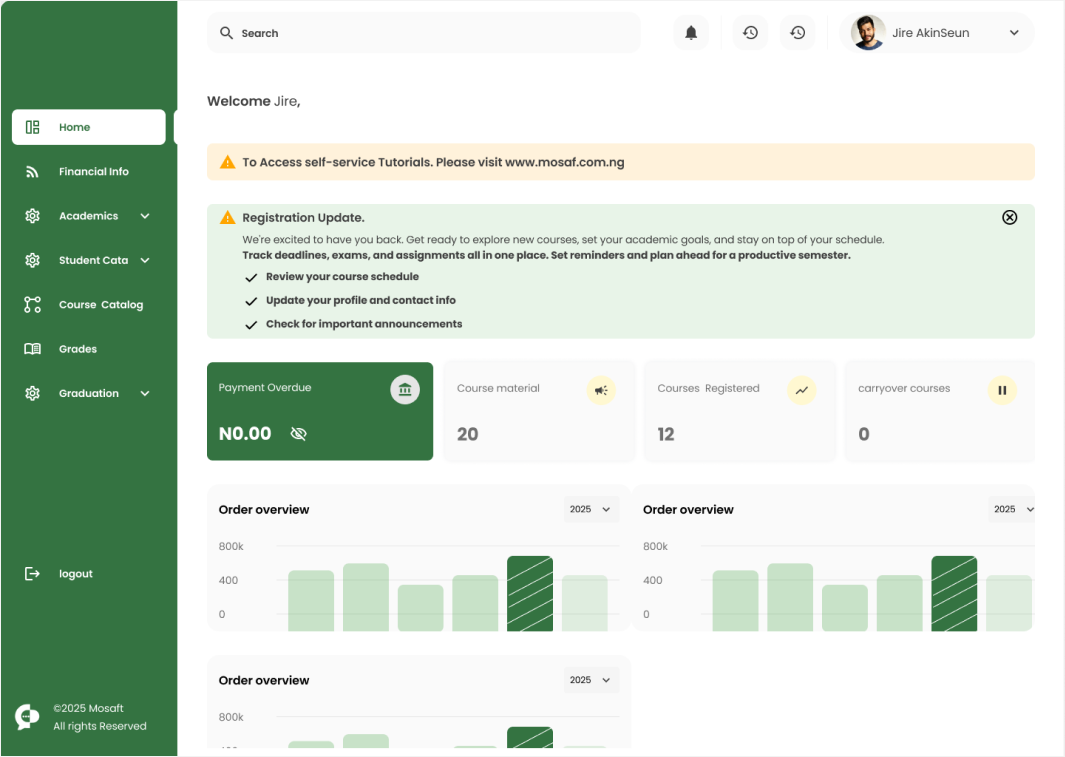
Task: Check off Update your profile and contact info
Action: click(x=251, y=300)
